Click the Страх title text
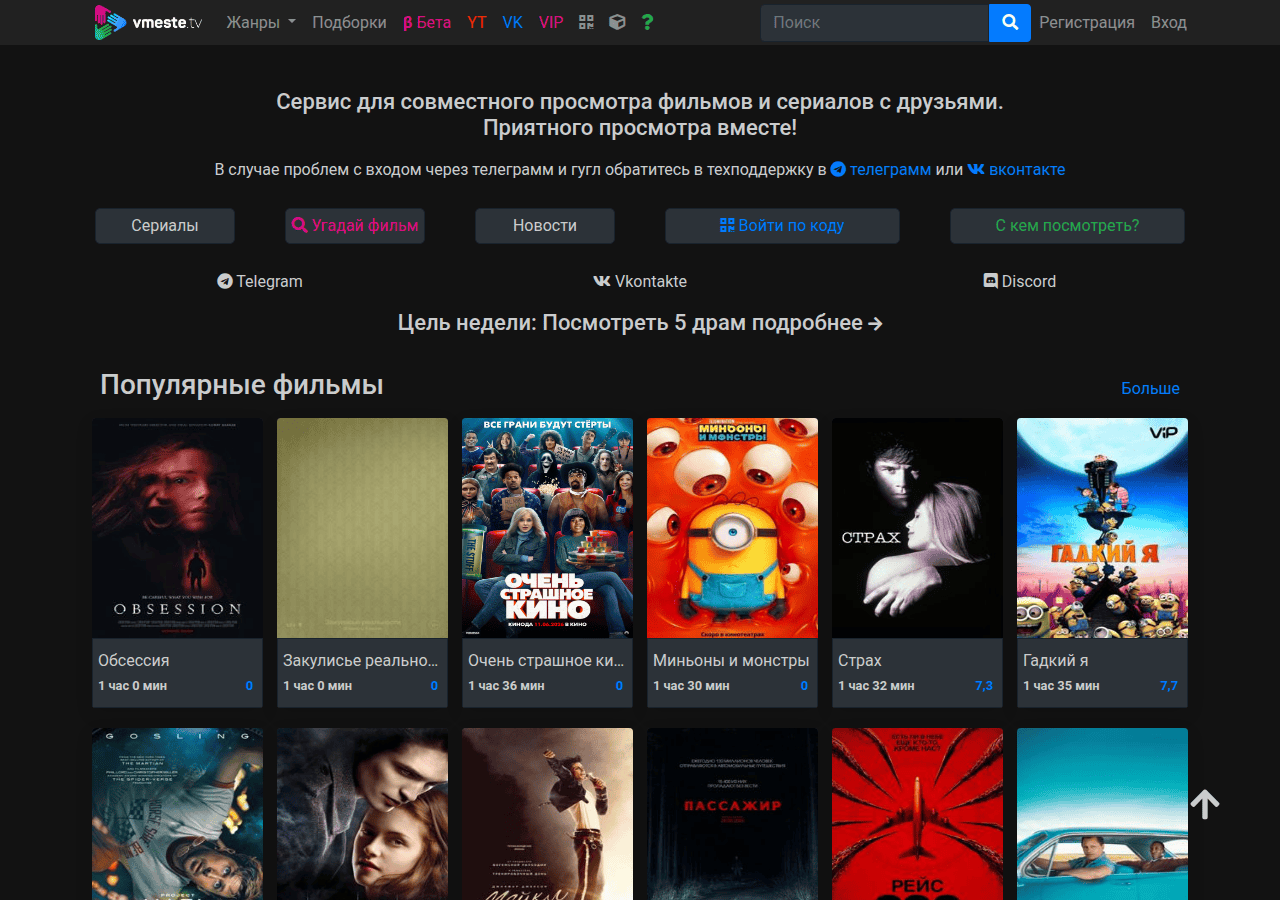The width and height of the screenshot is (1280, 900). point(860,661)
